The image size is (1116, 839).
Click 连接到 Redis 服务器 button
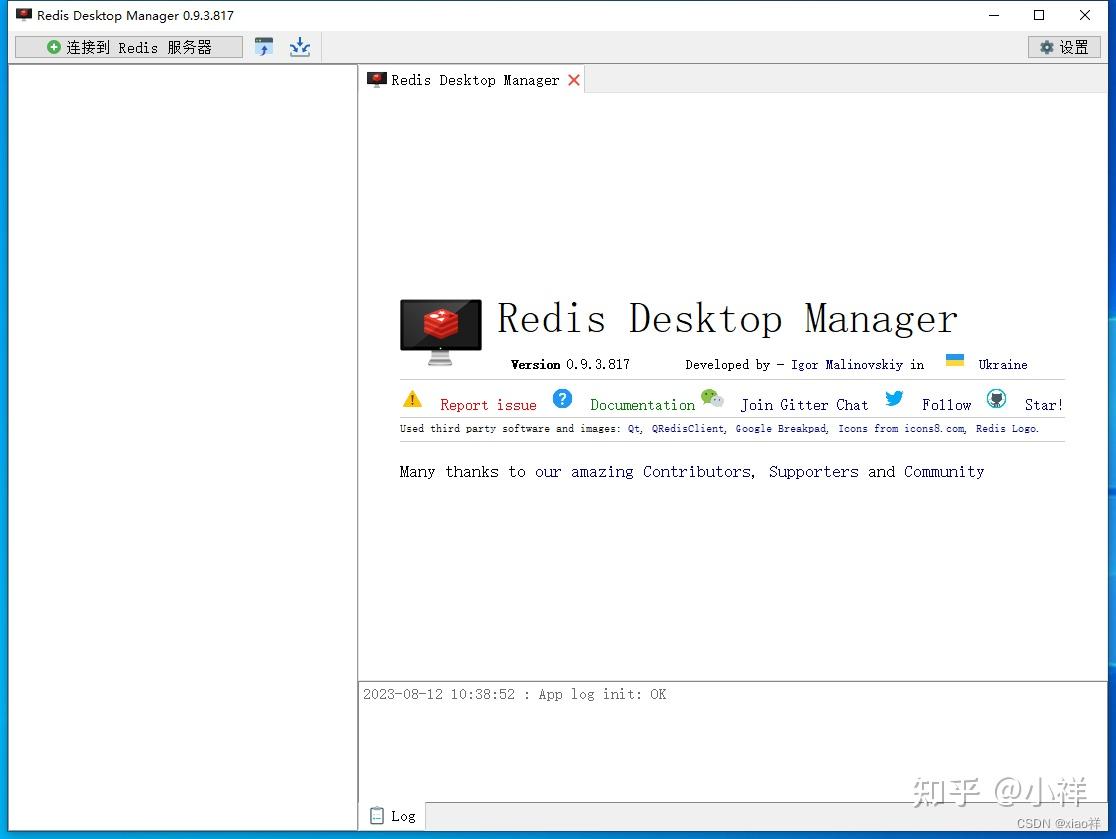(128, 46)
